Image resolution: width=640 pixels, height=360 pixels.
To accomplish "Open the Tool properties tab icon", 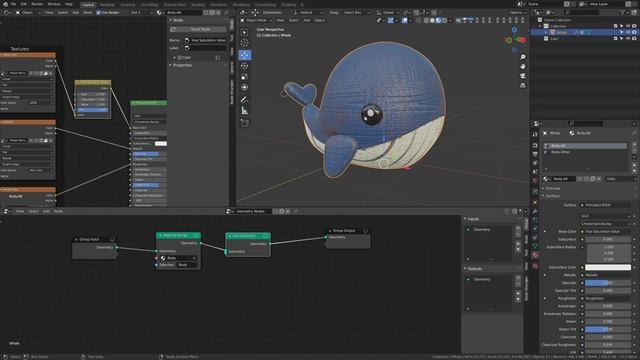I will coord(535,134).
